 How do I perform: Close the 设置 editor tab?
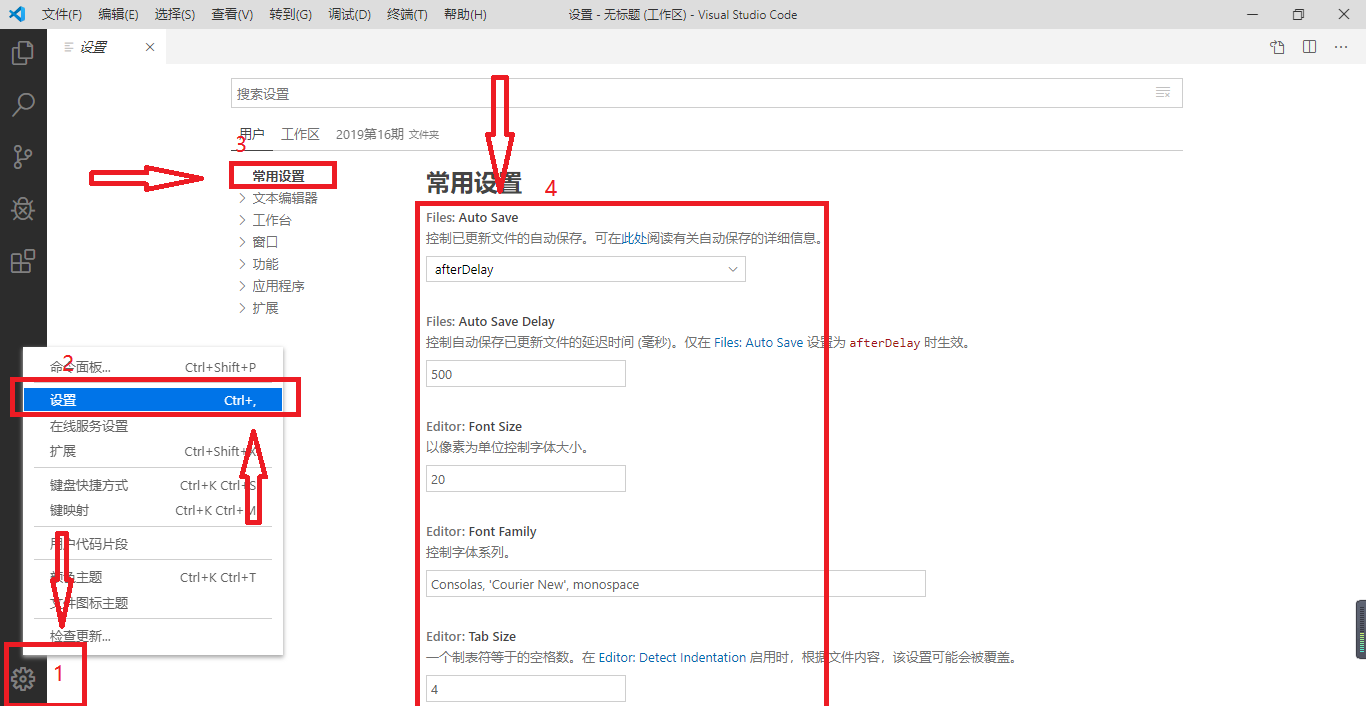(150, 47)
